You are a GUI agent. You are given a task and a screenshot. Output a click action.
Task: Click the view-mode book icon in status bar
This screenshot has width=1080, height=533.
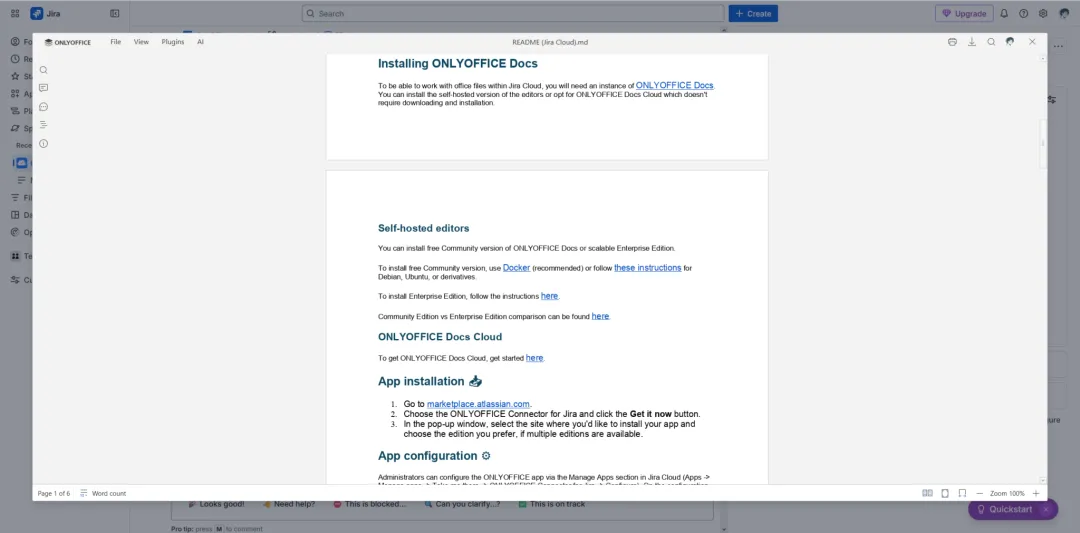pyautogui.click(x=928, y=493)
